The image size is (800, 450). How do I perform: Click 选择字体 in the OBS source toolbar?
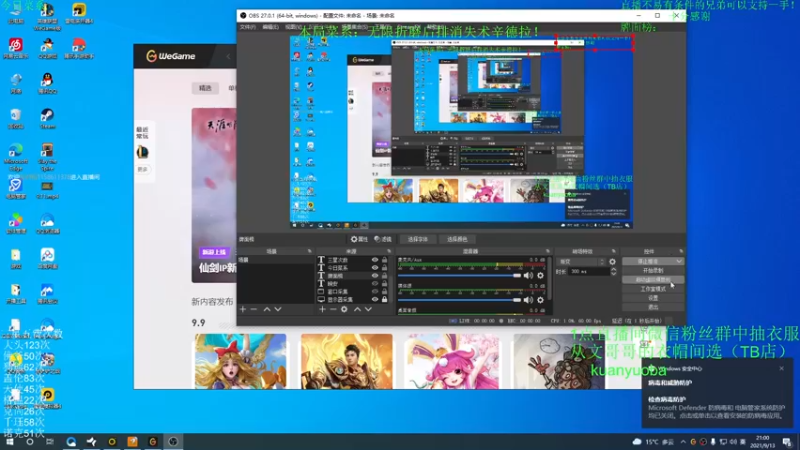[418, 239]
